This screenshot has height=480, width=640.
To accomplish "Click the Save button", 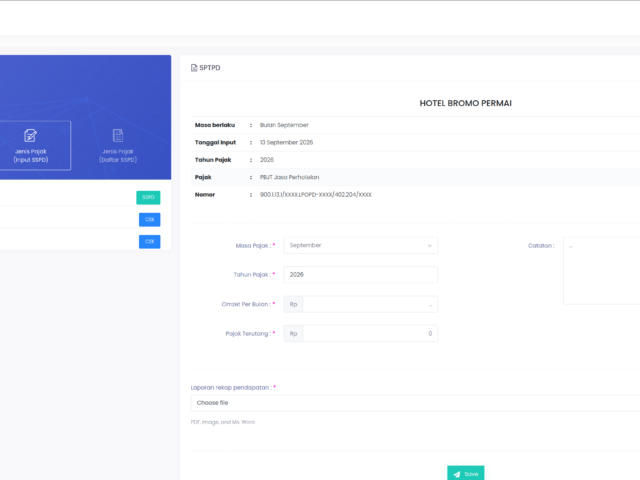I will click(x=466, y=473).
